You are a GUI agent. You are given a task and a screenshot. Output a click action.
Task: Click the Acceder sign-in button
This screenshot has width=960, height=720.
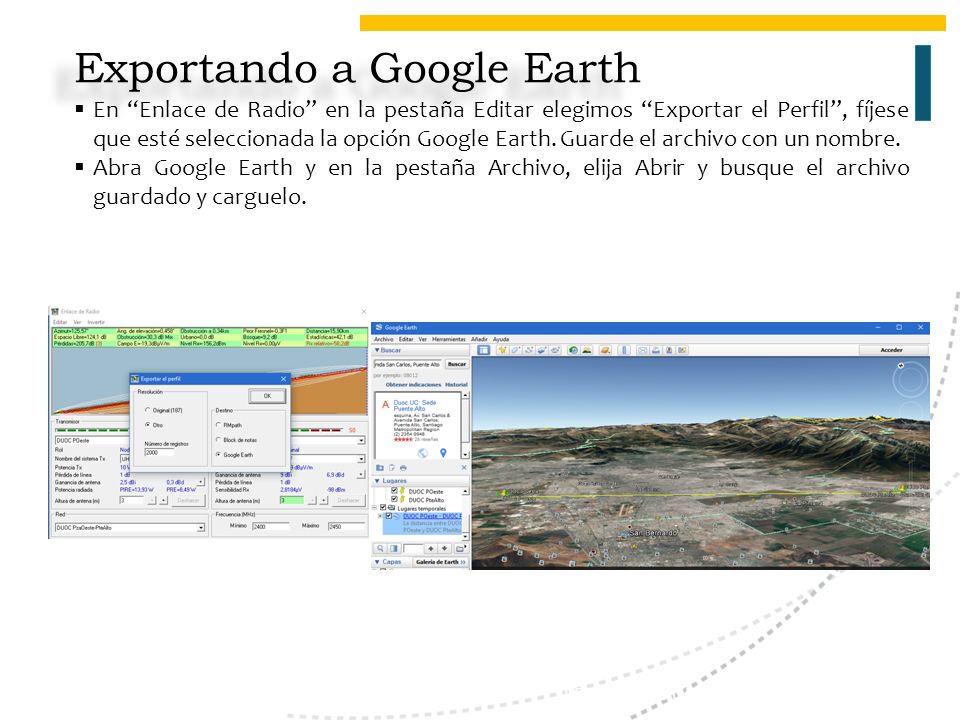coord(891,350)
